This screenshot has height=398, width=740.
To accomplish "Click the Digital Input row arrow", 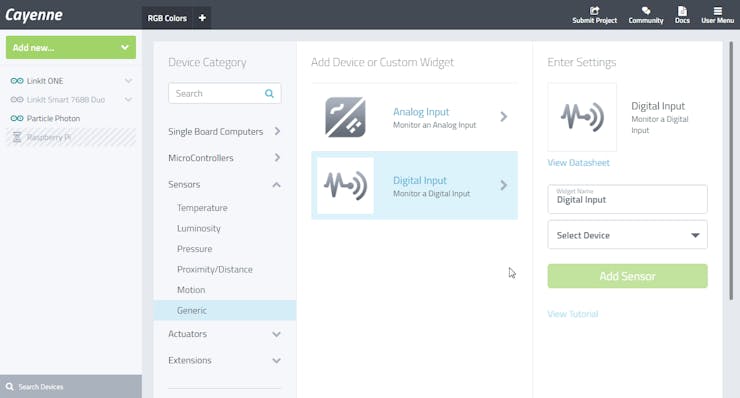I will click(x=504, y=185).
